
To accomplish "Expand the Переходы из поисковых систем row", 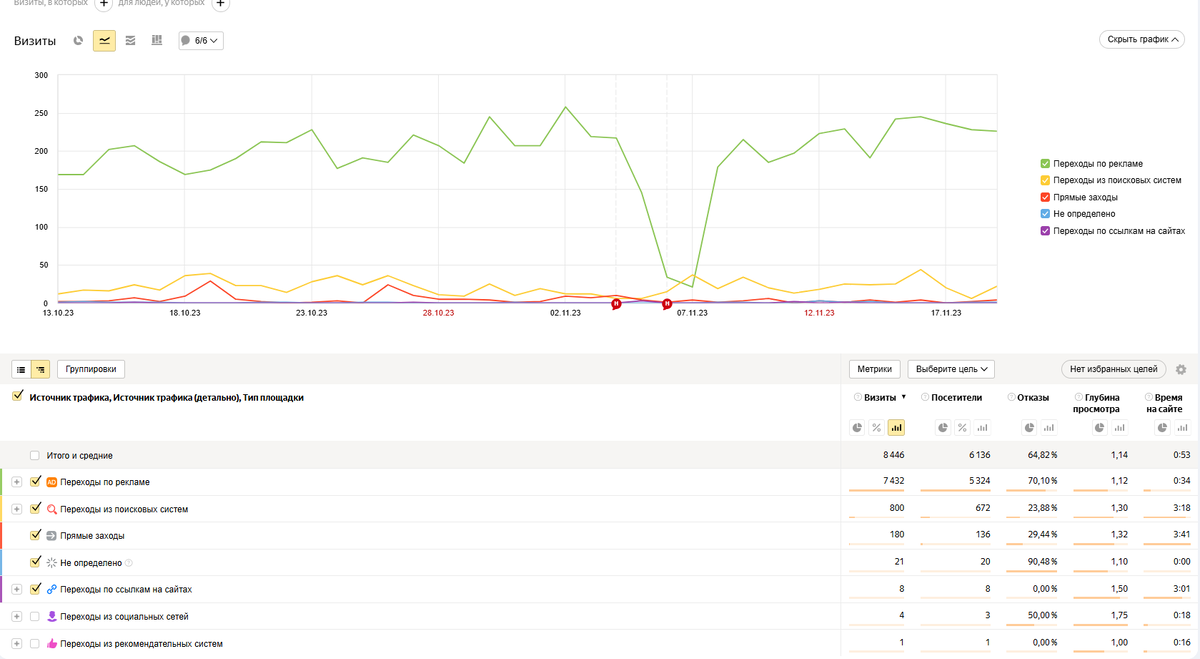I will click(x=16, y=509).
